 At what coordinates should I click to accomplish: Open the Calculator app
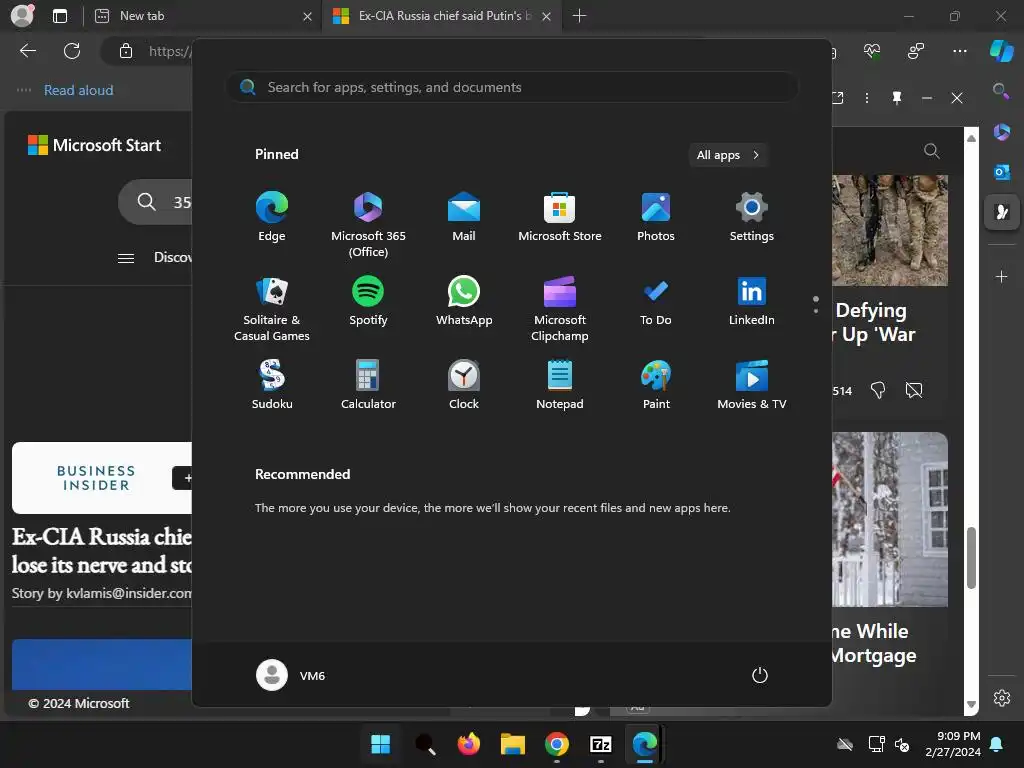pyautogui.click(x=368, y=385)
